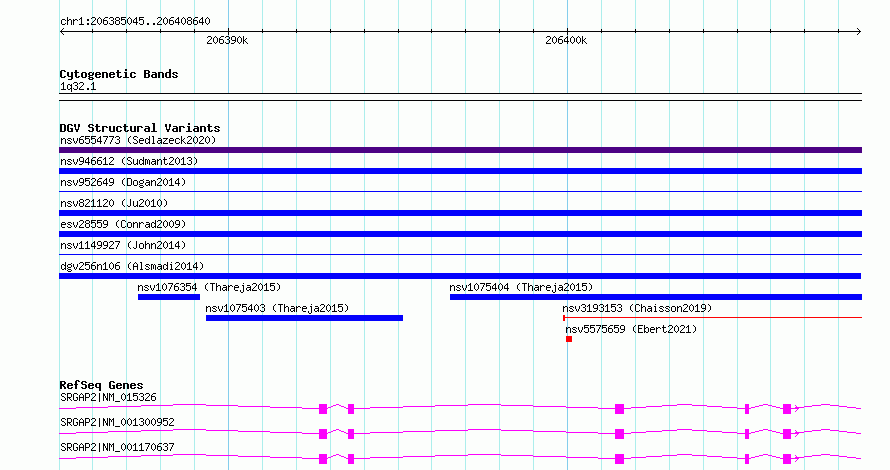Open nsv1075404 (Thareja2015) label
The image size is (890, 470).
[x=521, y=287]
